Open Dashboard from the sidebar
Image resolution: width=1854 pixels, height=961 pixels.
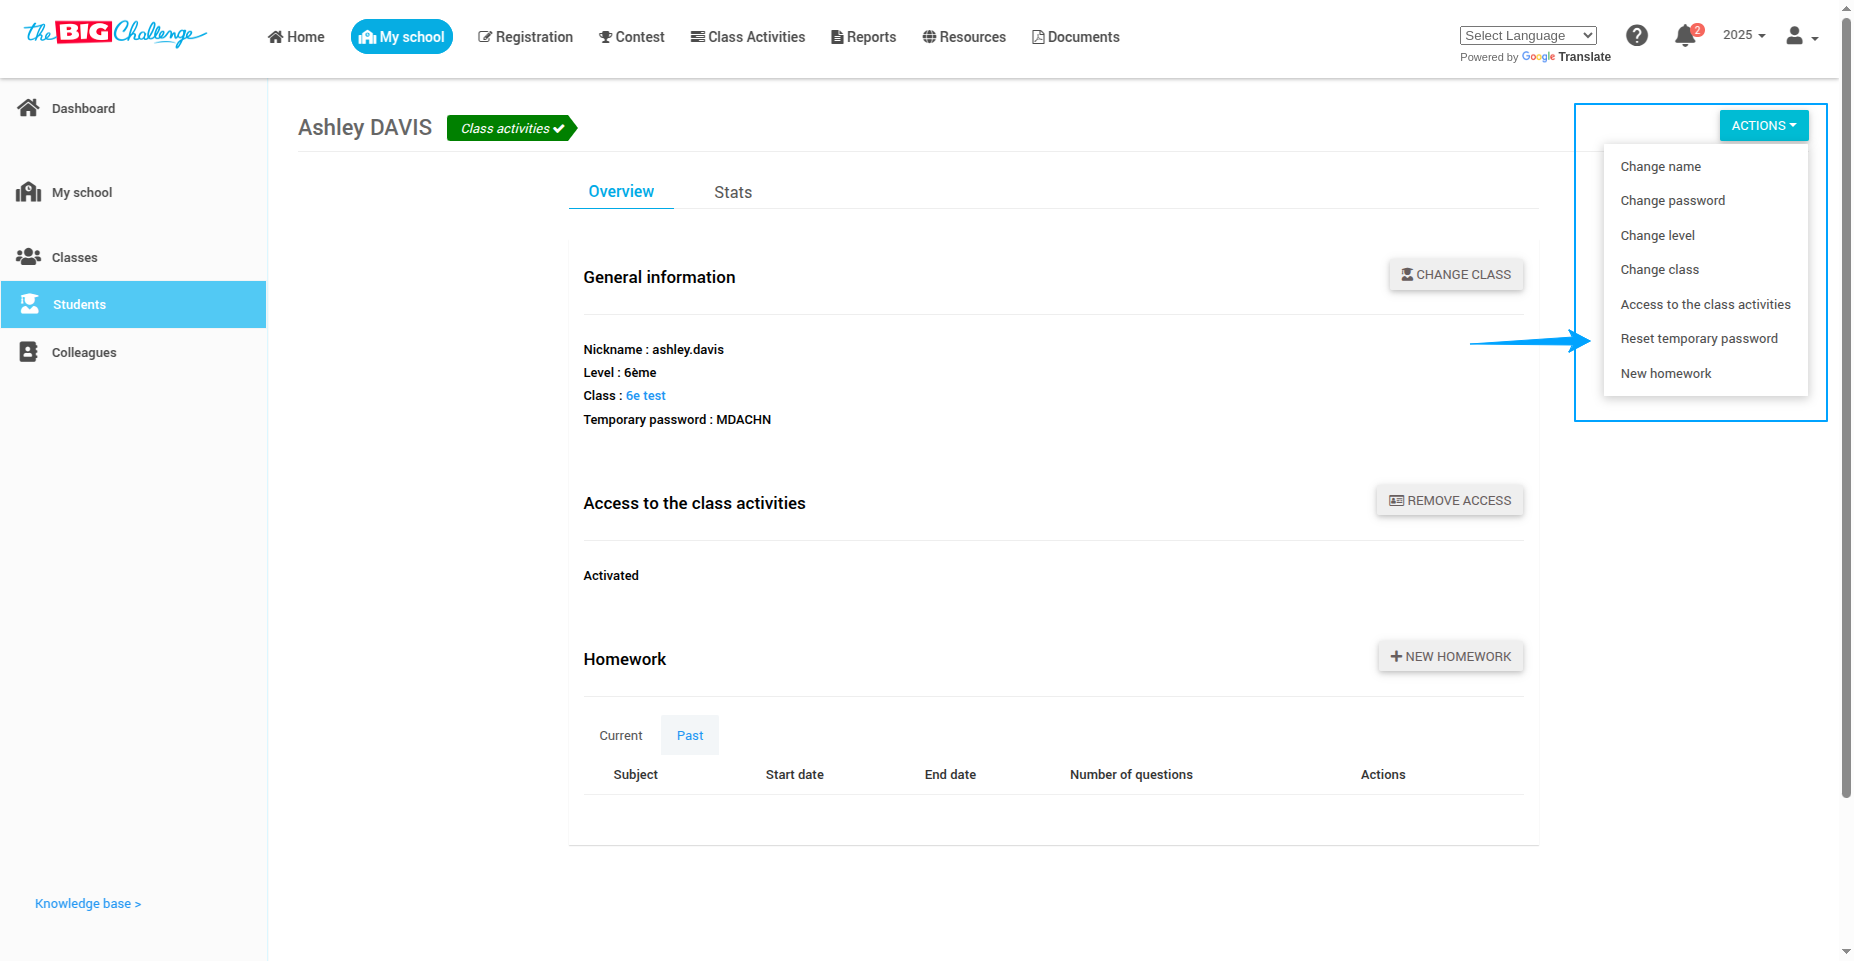point(83,109)
